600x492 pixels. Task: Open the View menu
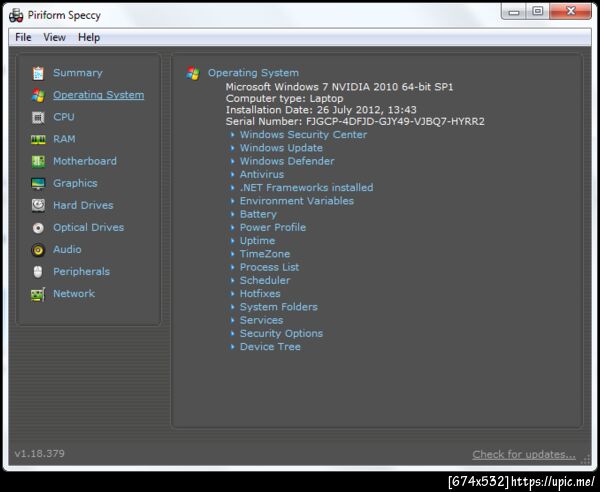[54, 37]
